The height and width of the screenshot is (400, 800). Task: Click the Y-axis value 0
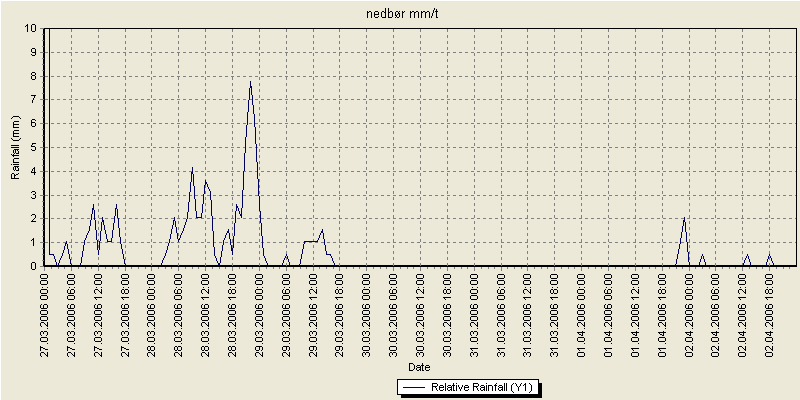34,266
